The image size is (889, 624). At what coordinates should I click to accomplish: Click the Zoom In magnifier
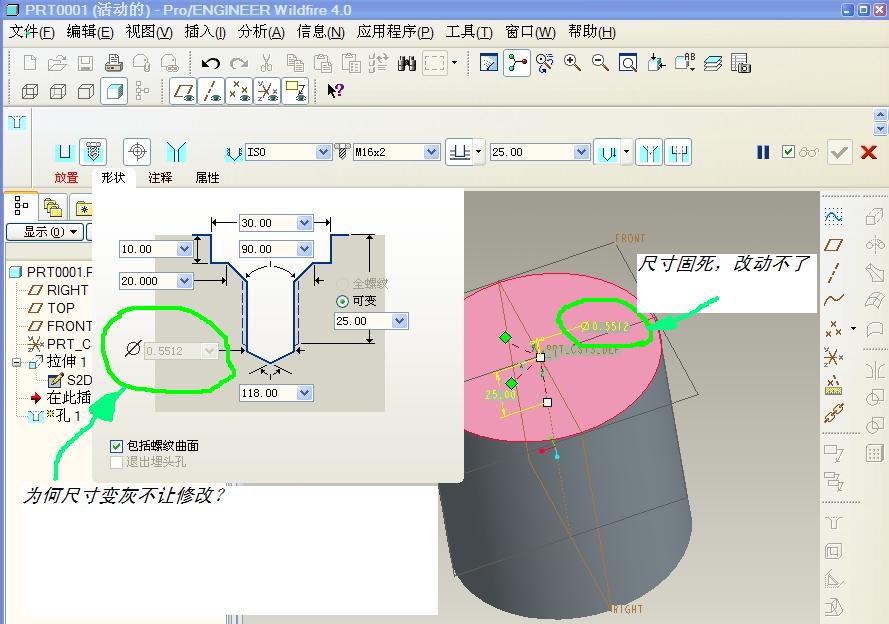pyautogui.click(x=573, y=62)
